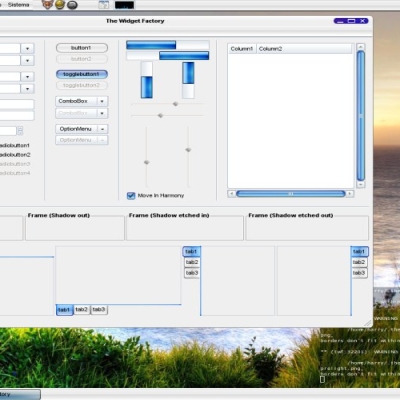Click the right vertical slider handle
Viewport: 400px width, 400px height.
pos(188,150)
